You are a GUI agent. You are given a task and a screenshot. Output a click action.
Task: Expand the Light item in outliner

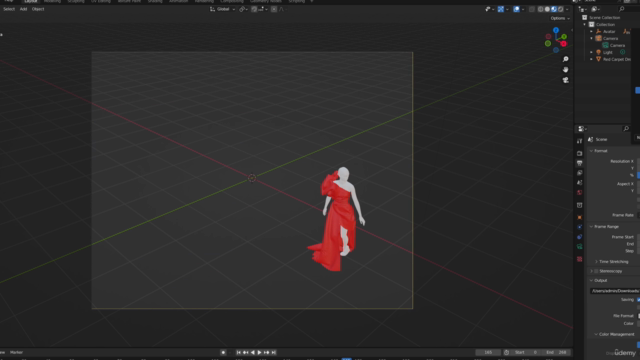591,52
